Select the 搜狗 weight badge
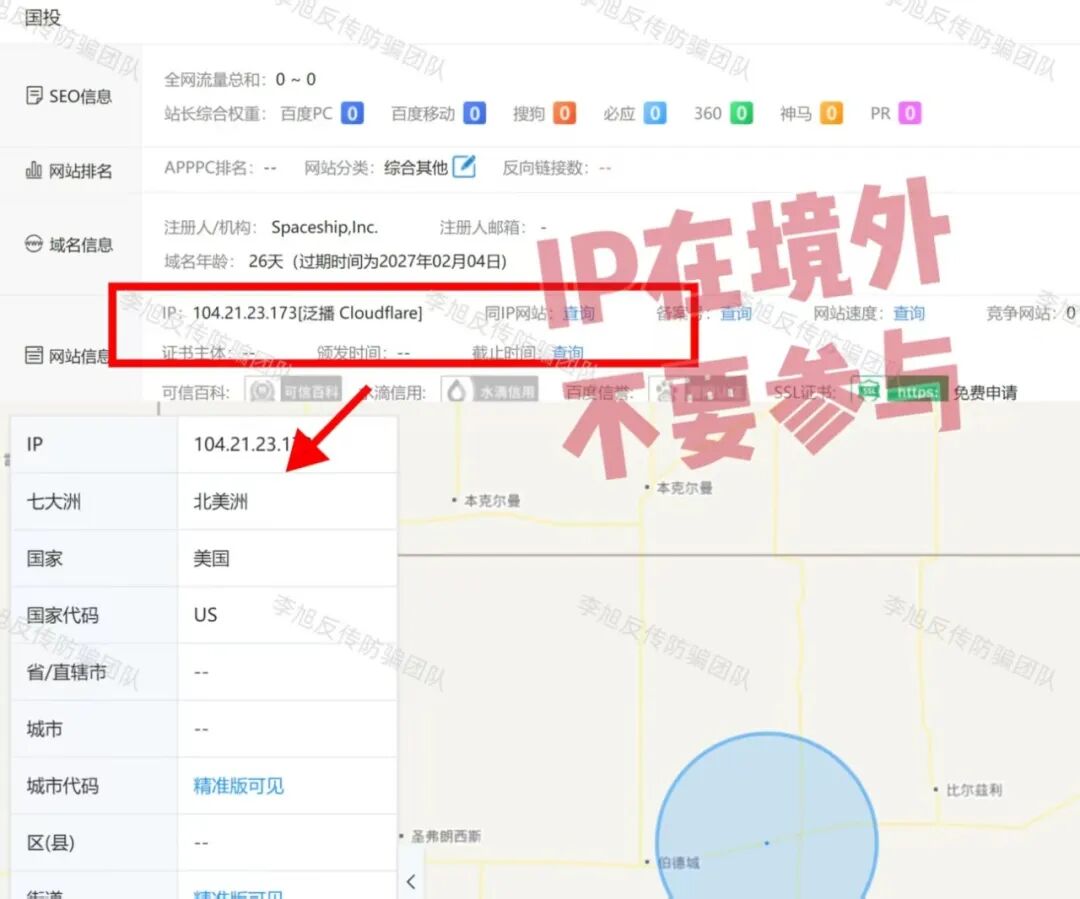 pos(565,113)
